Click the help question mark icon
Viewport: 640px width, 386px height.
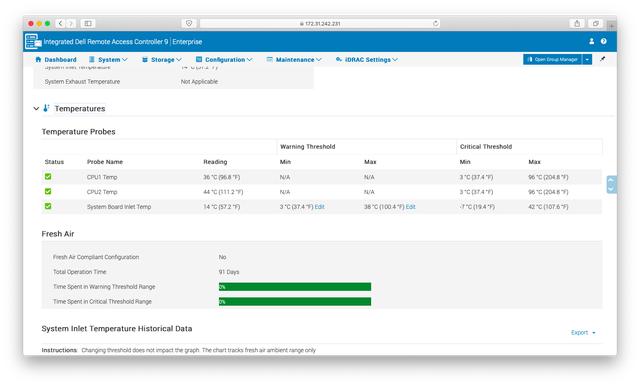(x=604, y=41)
